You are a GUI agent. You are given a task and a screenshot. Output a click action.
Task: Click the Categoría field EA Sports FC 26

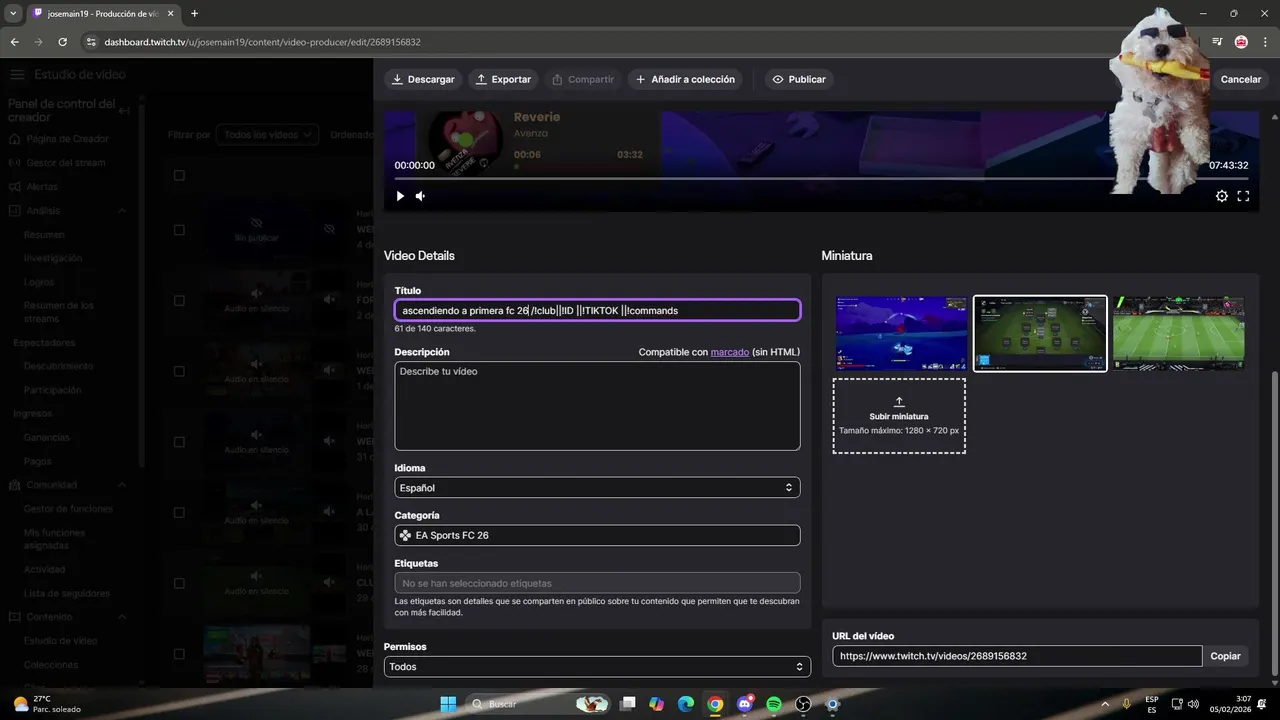pos(597,535)
